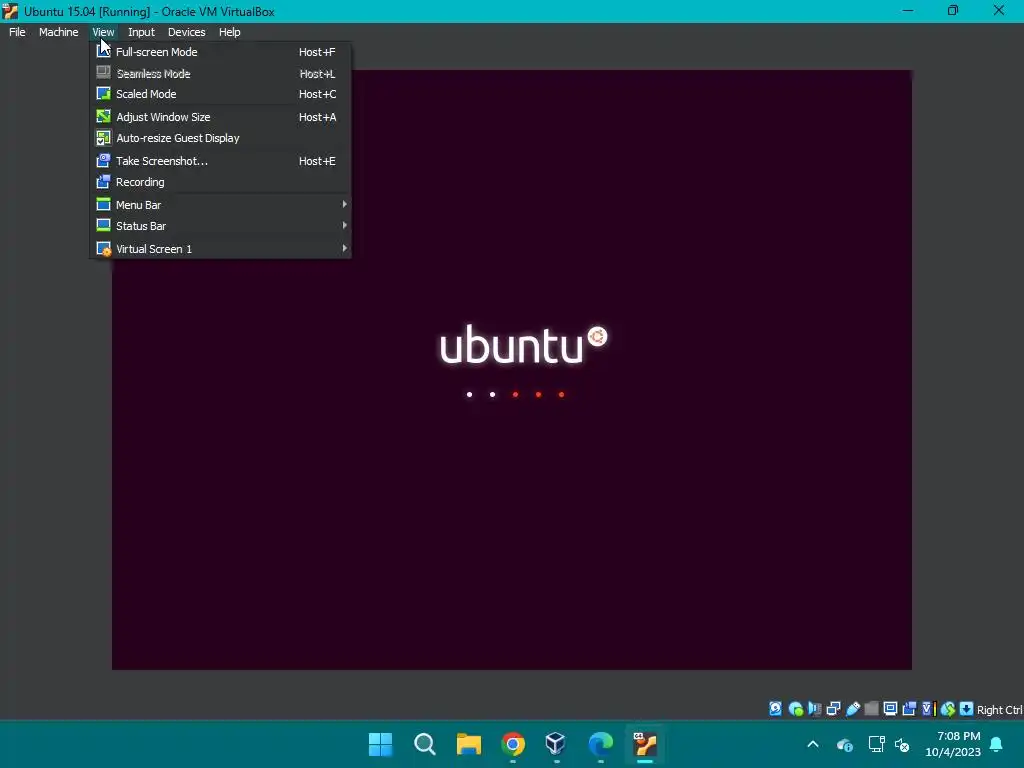Click the Host+F shortcut label
The height and width of the screenshot is (768, 1024).
[x=317, y=52]
